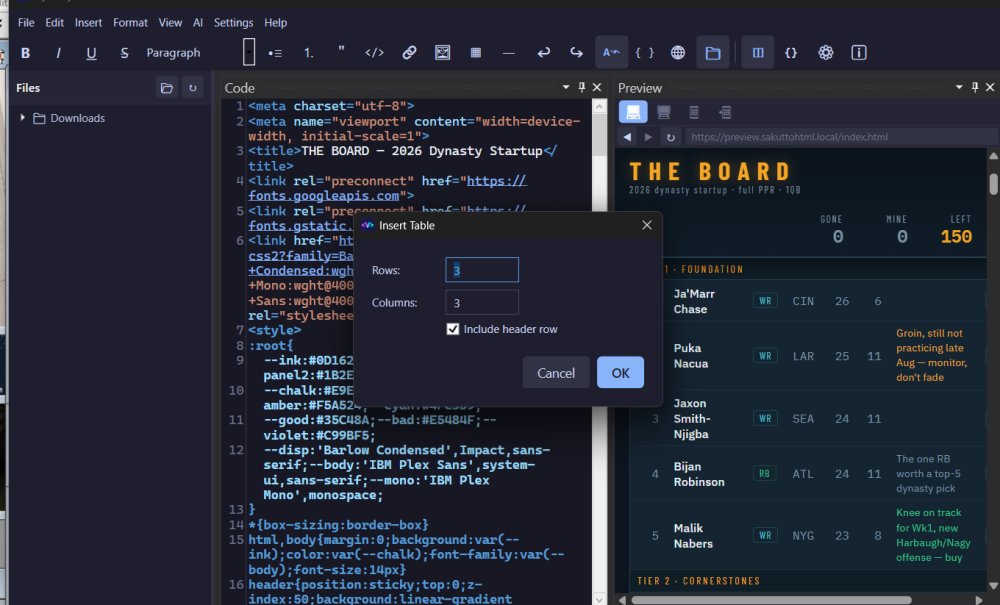Viewport: 1000px width, 605px height.
Task: Confirm the table with OK
Action: point(620,372)
